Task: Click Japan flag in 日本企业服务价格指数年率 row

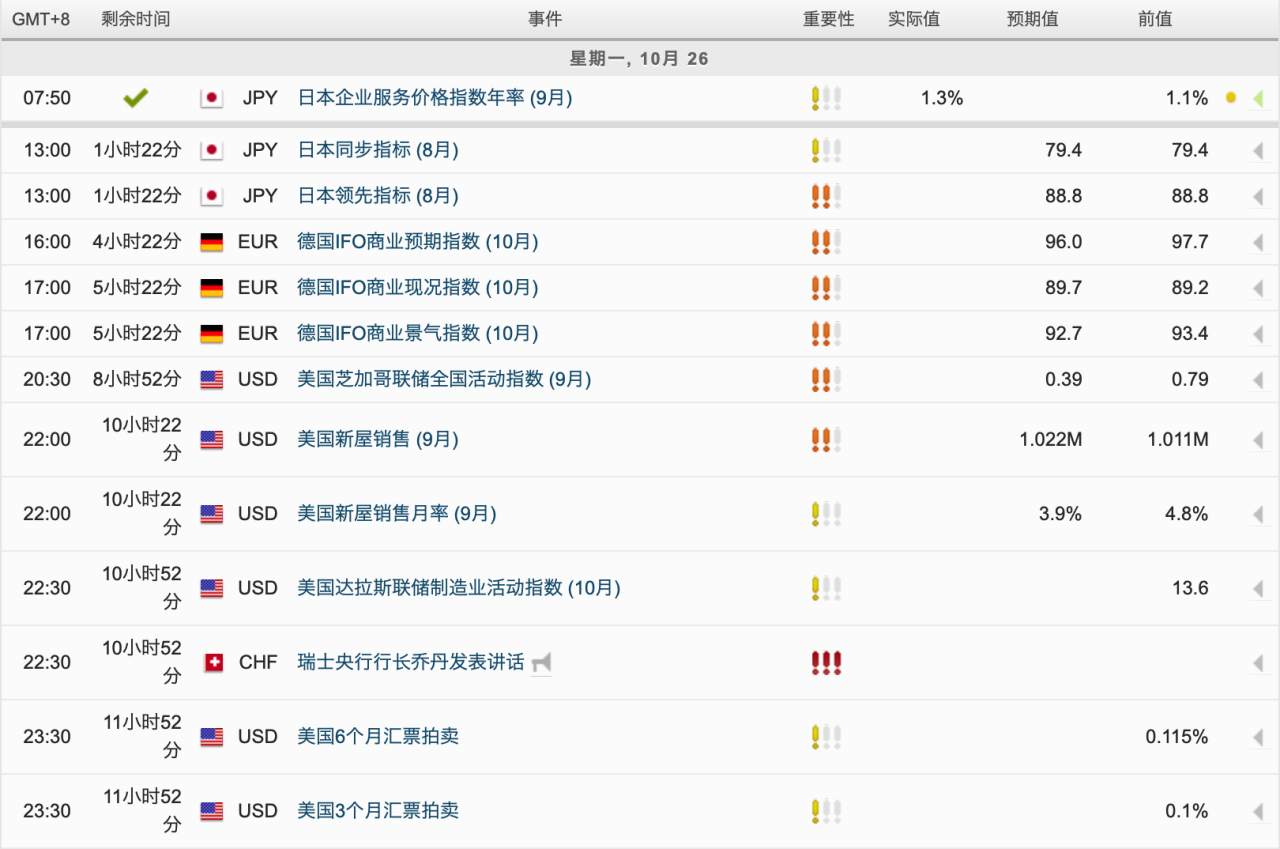Action: (211, 98)
